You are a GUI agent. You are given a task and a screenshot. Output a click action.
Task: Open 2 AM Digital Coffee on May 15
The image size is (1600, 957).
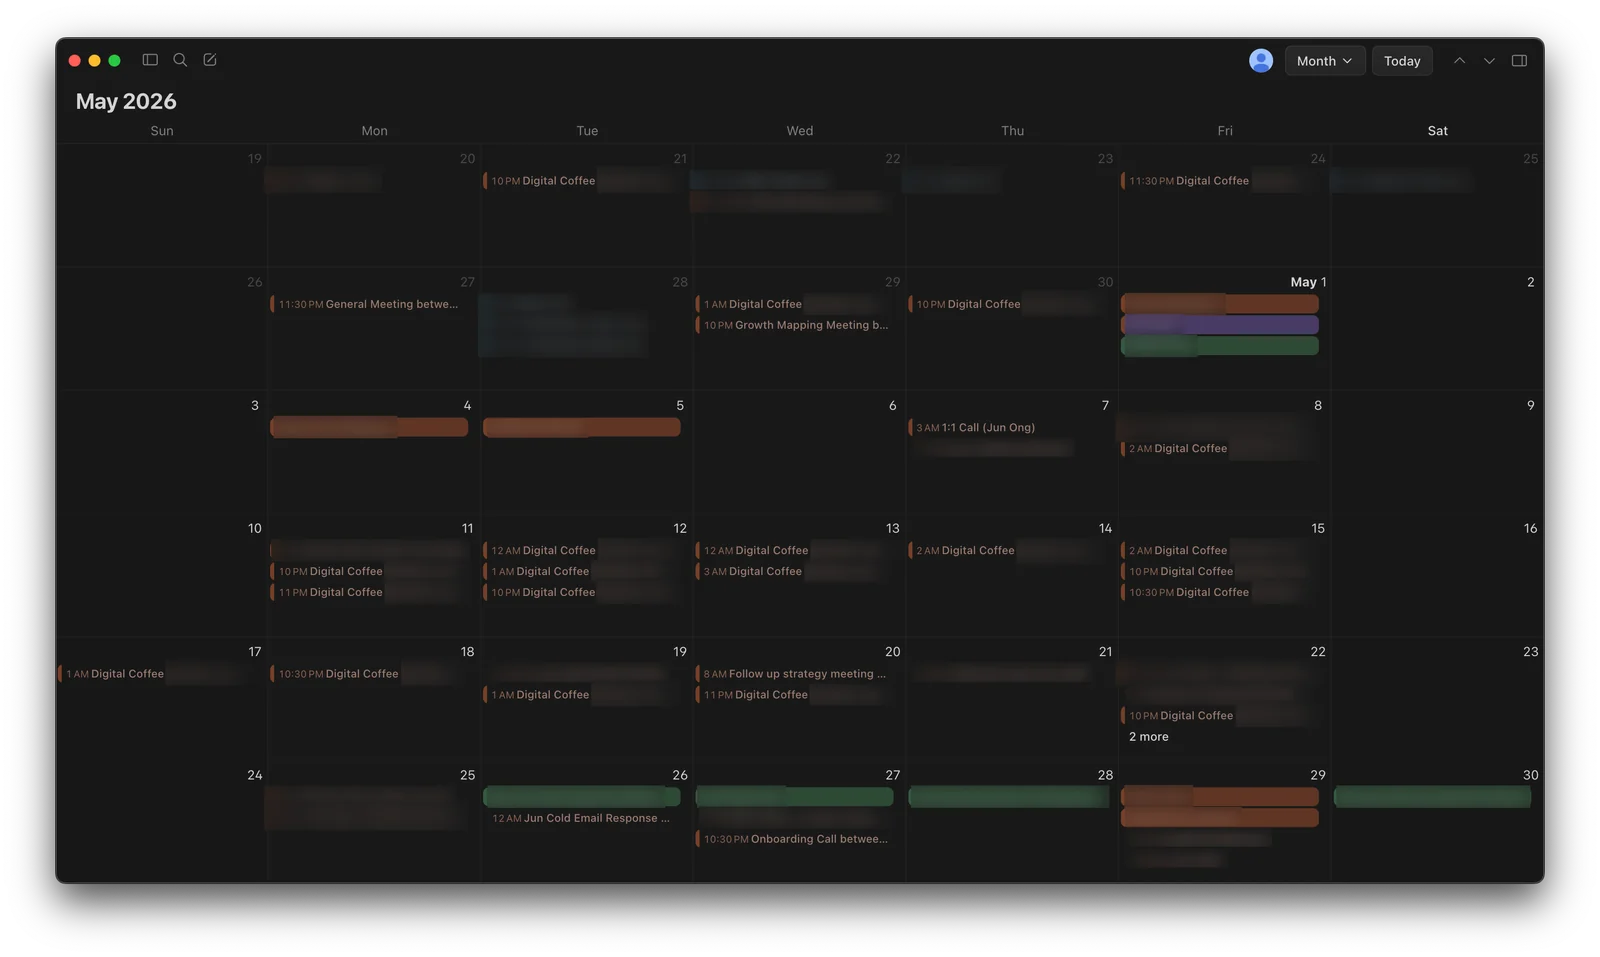pos(1219,550)
